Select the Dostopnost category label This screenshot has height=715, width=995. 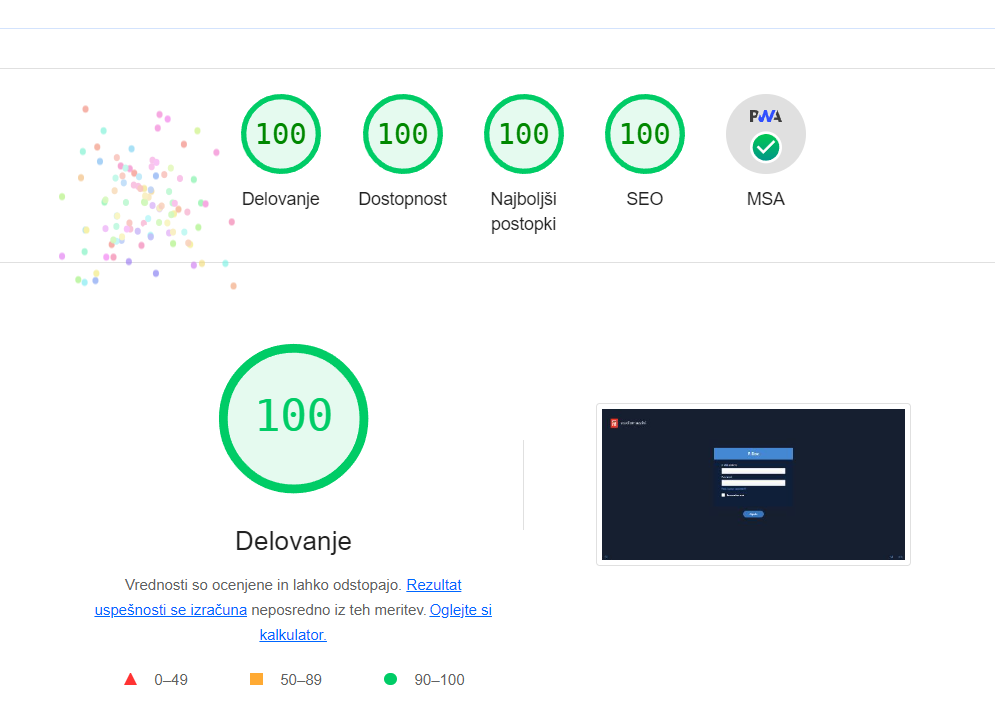402,199
